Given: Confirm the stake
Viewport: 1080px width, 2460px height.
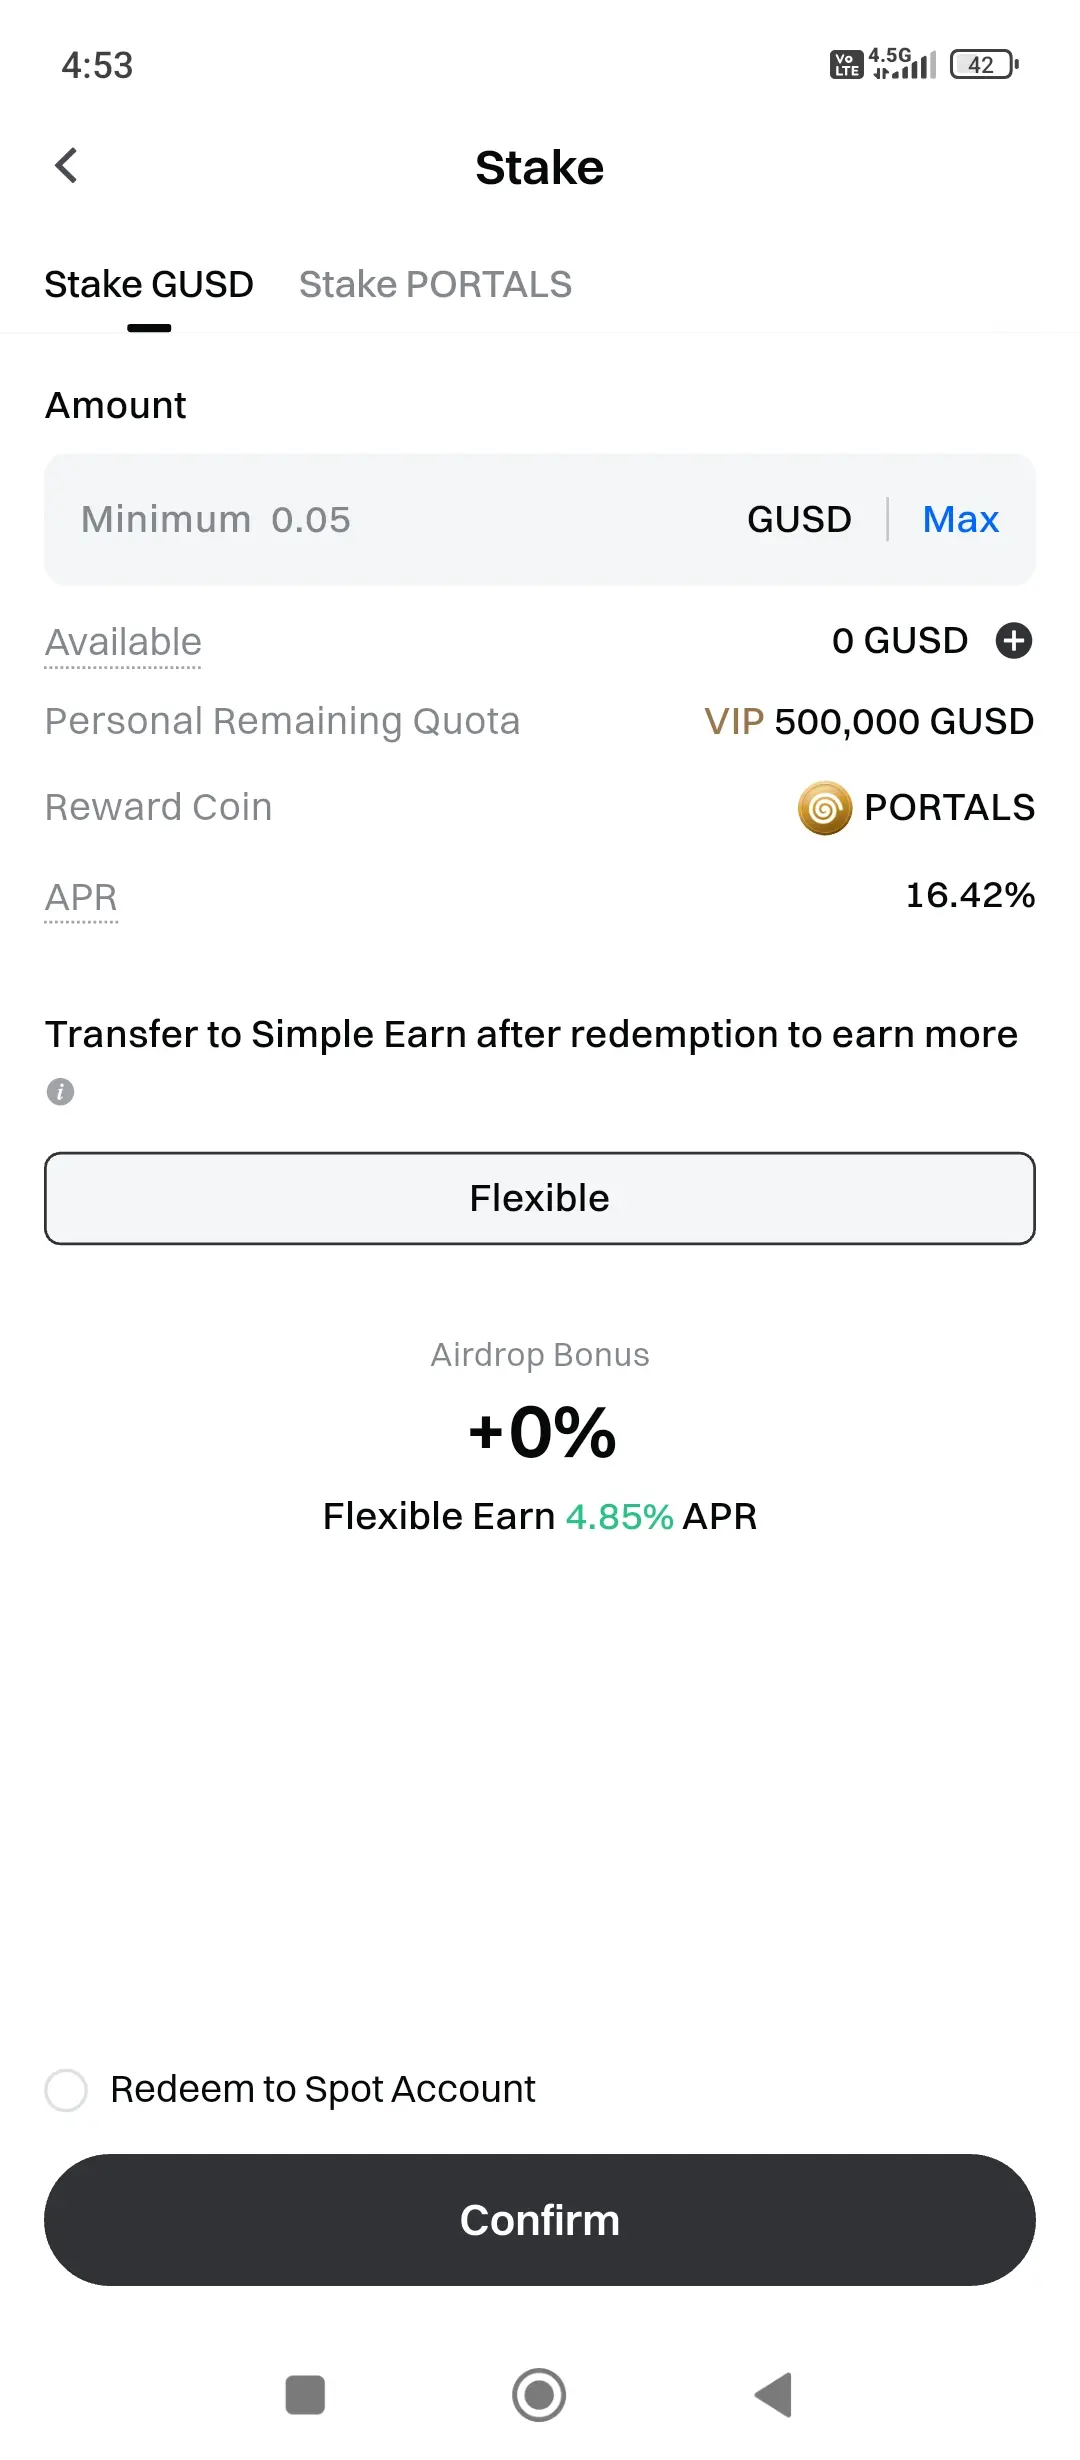Looking at the screenshot, I should 540,2220.
